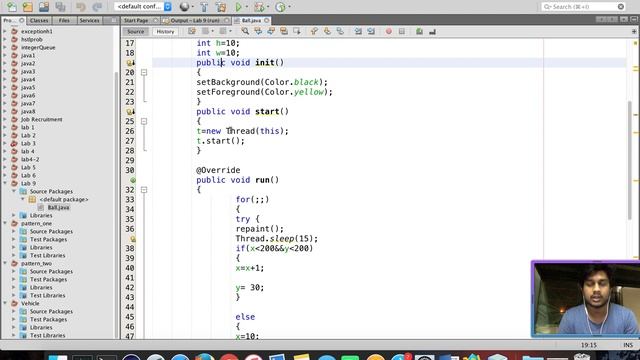The image size is (640, 360).
Task: Select the Job Recruitment project
Action: pyautogui.click(x=42, y=120)
